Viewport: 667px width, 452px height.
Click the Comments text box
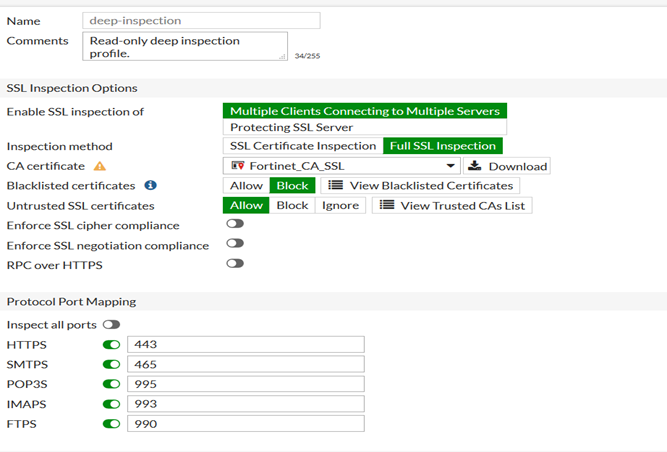[185, 47]
